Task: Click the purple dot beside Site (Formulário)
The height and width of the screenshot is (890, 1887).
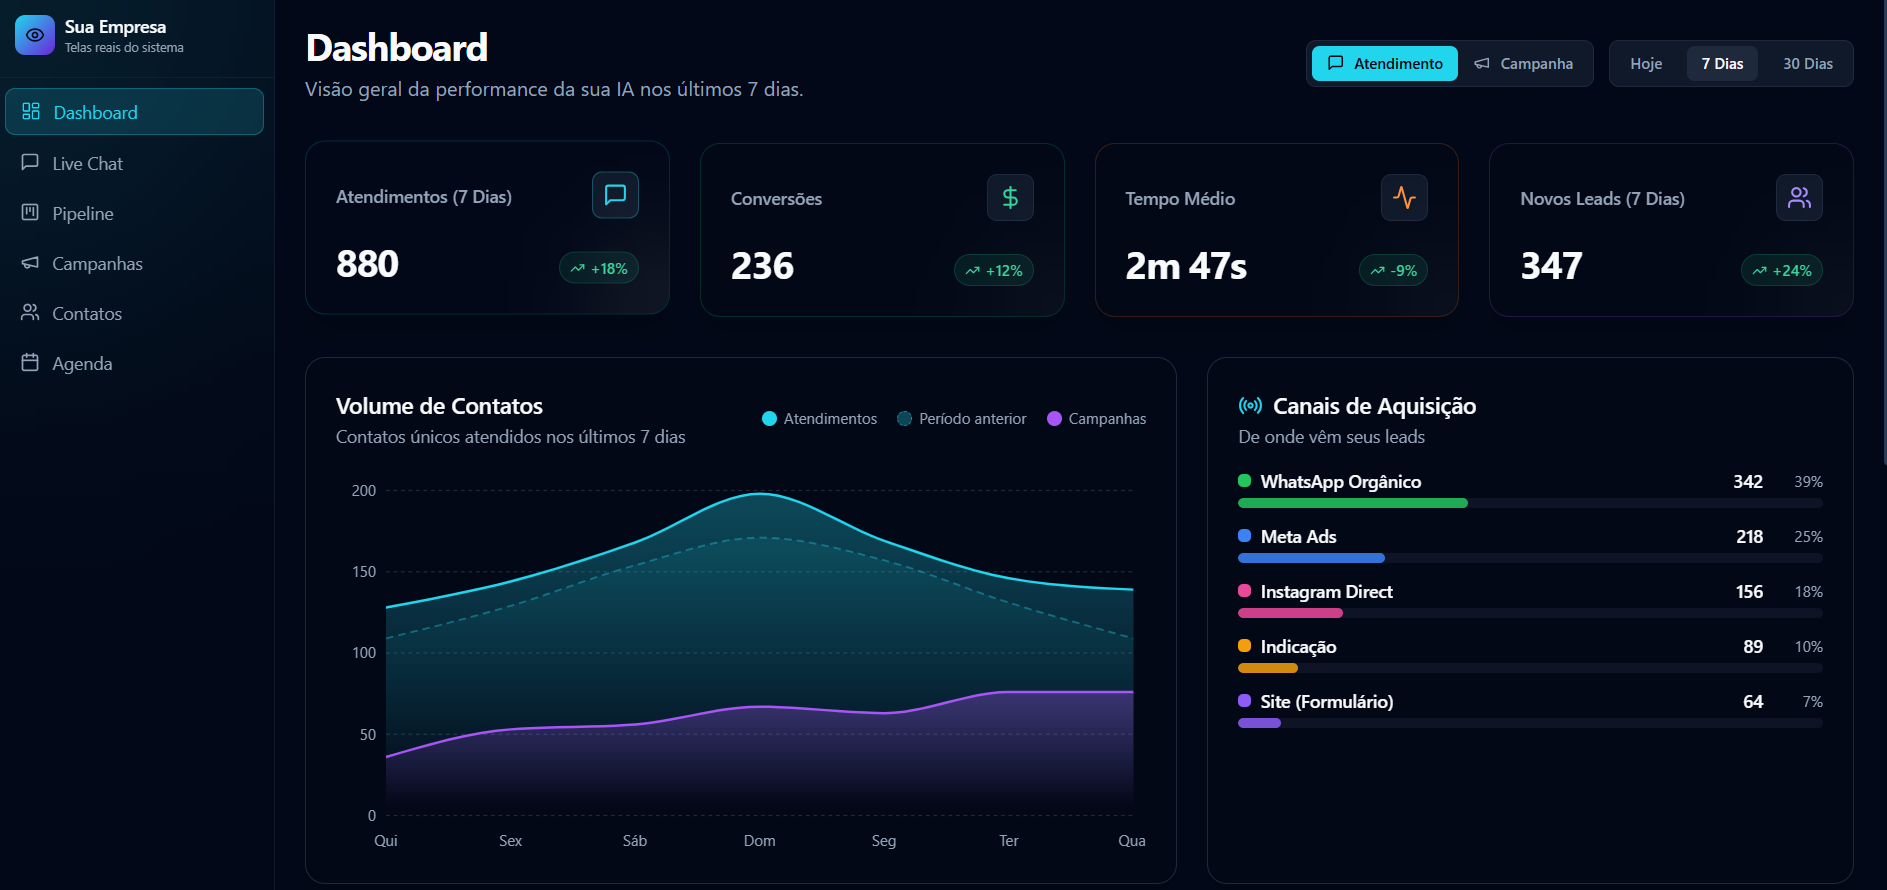Action: click(1244, 701)
